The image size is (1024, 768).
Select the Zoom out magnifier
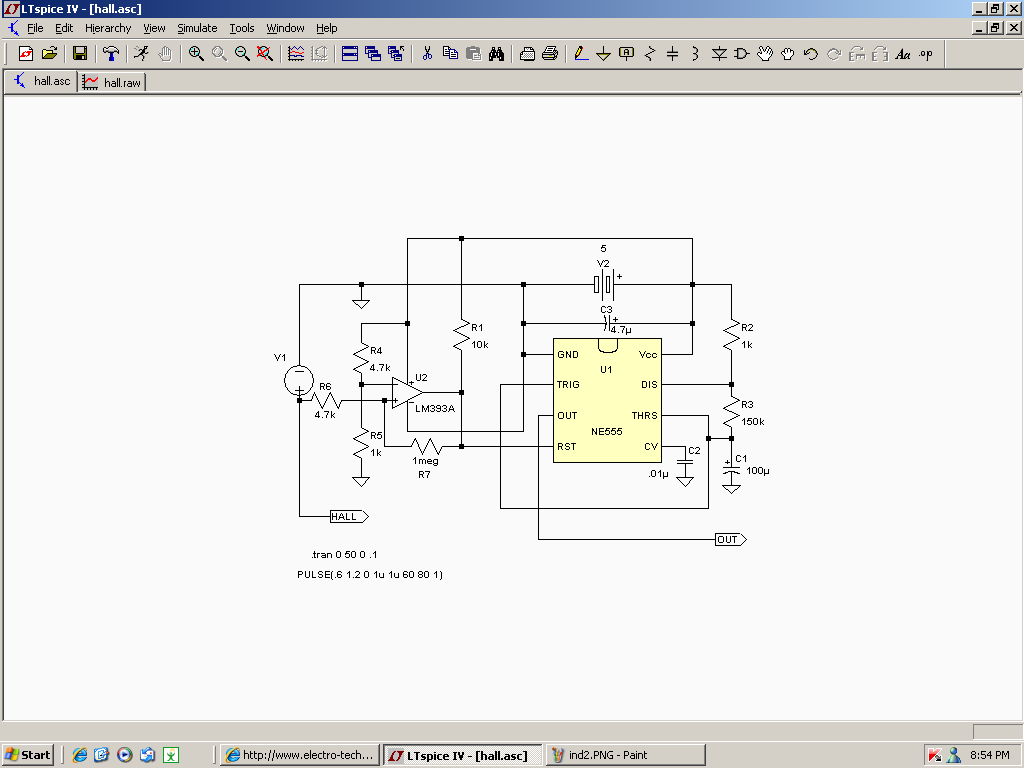(x=242, y=54)
